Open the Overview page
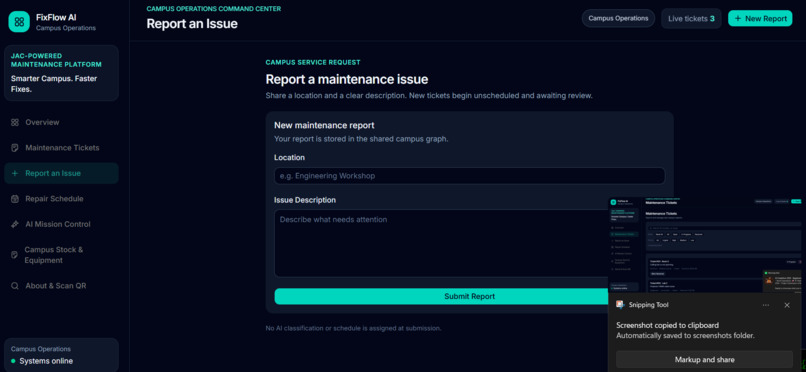This screenshot has width=806, height=372. tap(61, 122)
